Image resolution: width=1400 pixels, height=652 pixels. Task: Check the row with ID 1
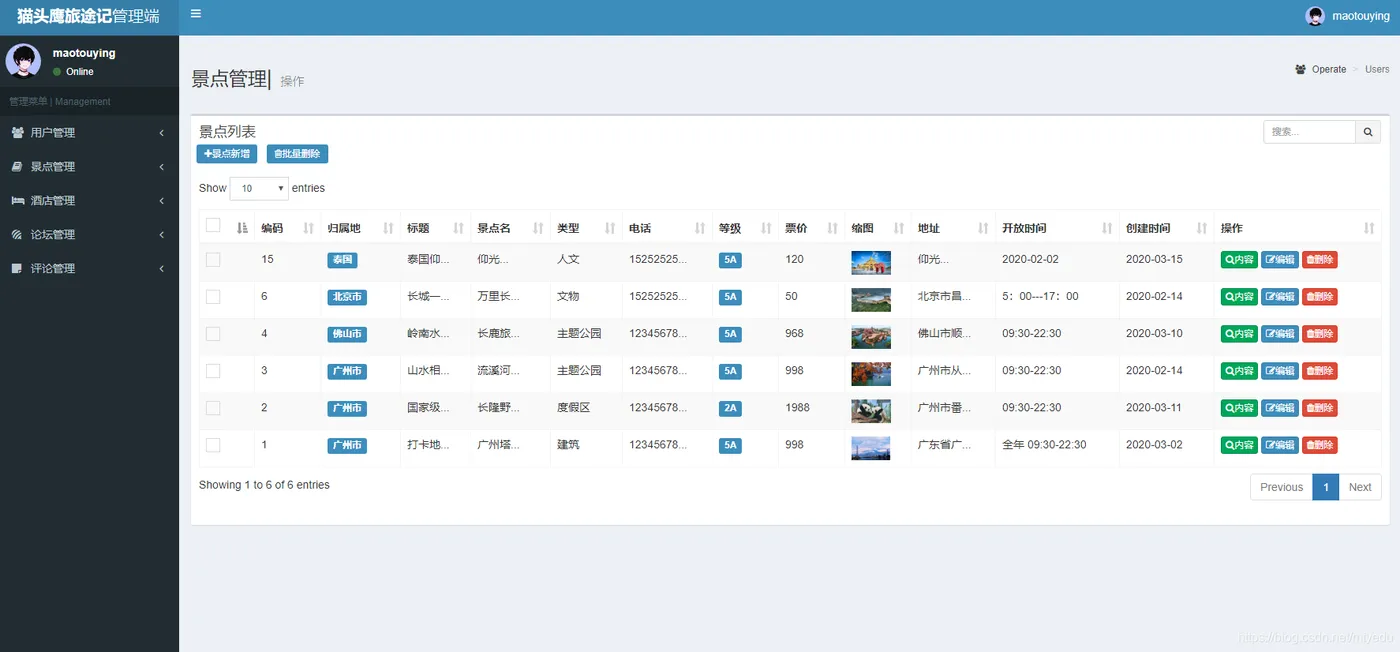click(x=213, y=445)
